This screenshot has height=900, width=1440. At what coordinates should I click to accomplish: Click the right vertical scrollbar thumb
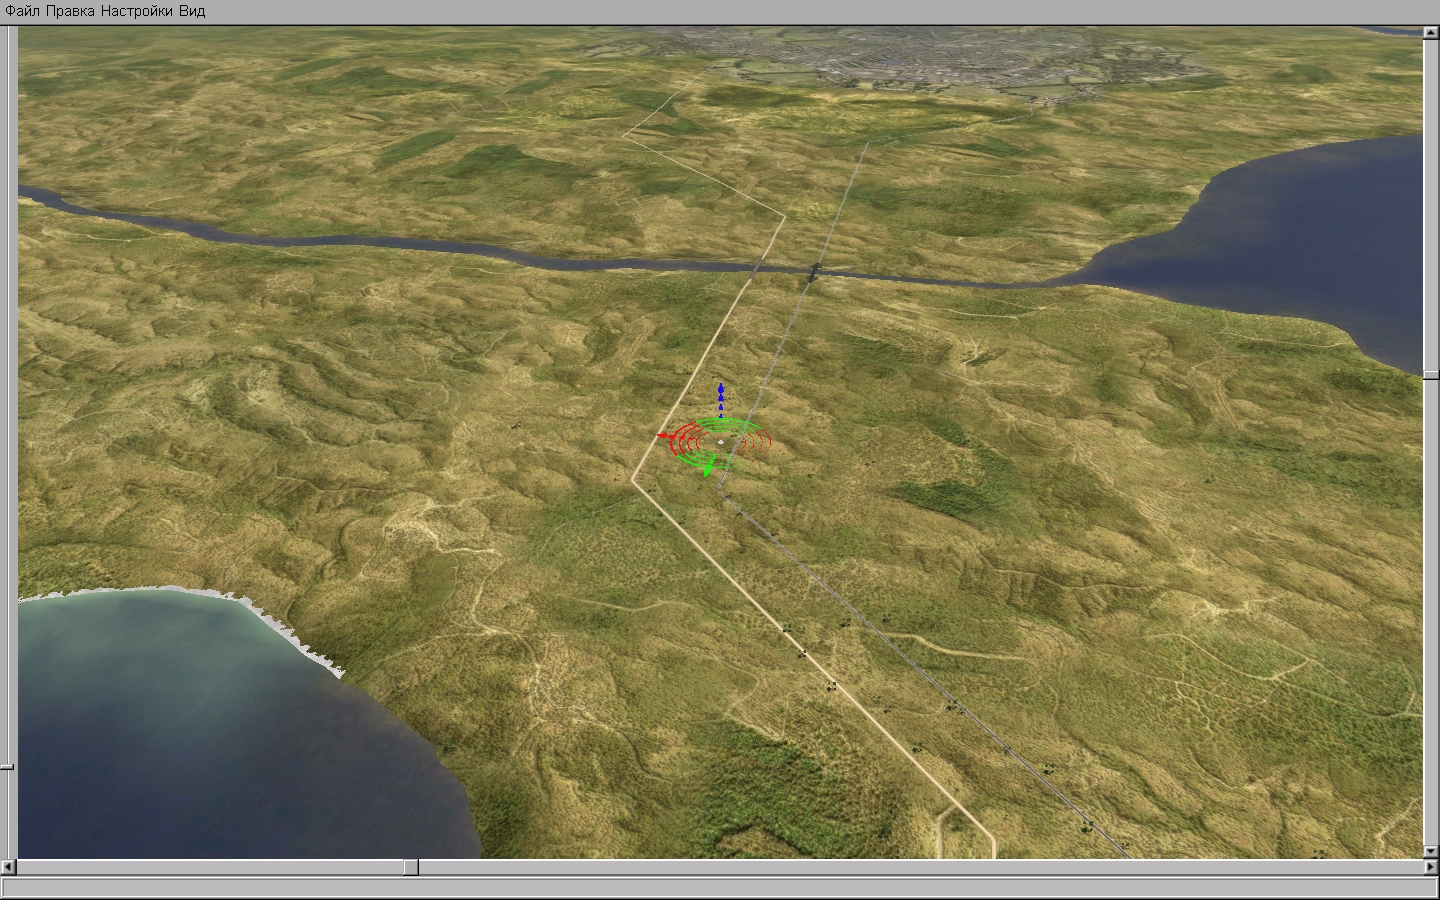pyautogui.click(x=1431, y=375)
